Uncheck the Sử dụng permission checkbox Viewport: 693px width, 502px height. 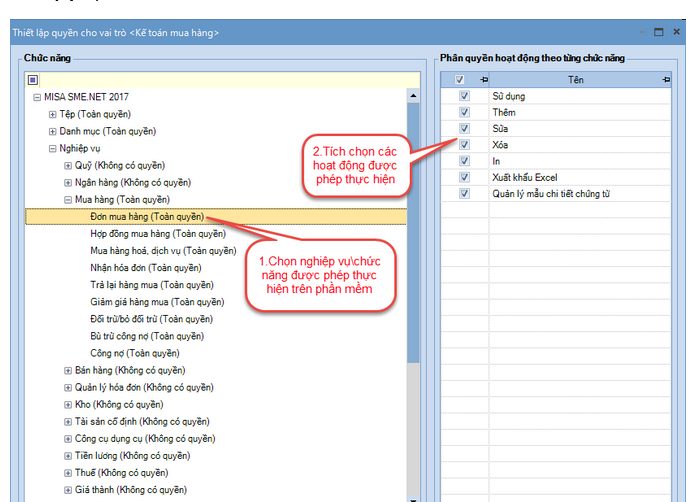464,96
